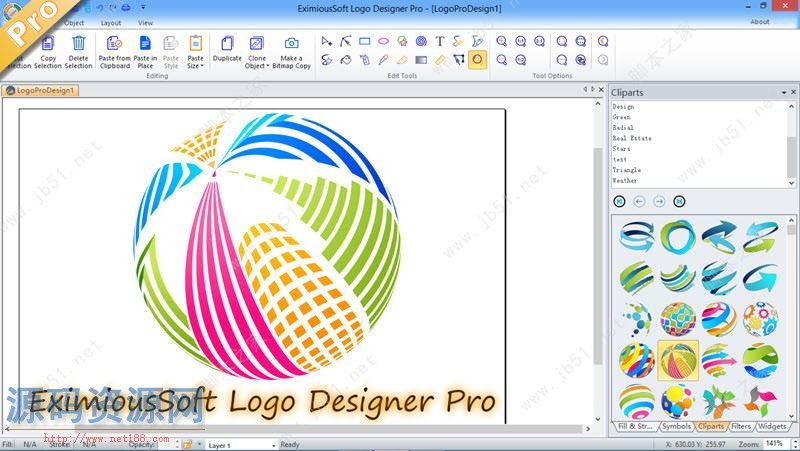Screen dimensions: 800x451
Task: Toggle the layer lock icon in status bar
Action: [x=187, y=445]
